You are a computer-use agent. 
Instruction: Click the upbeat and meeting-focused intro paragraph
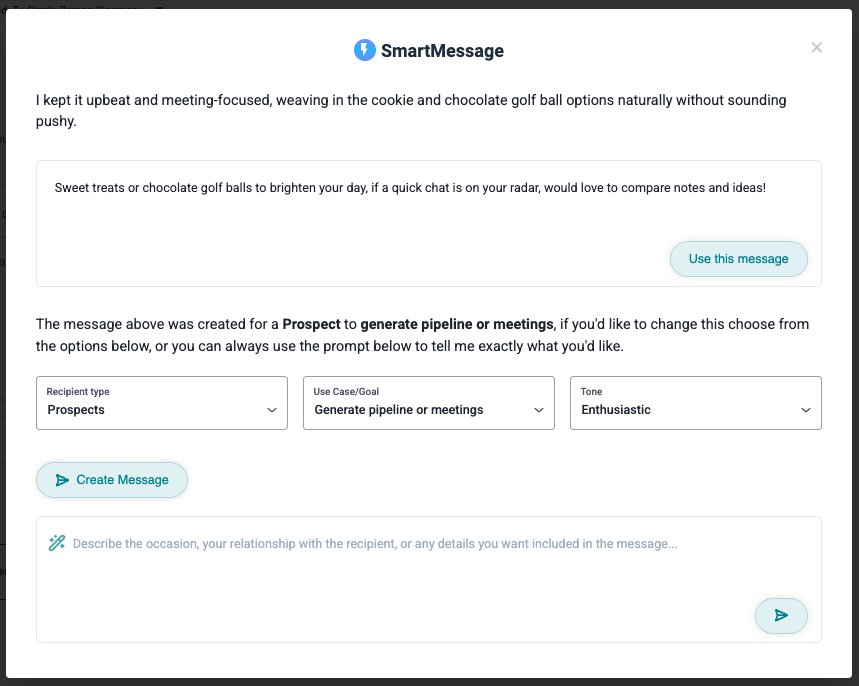pos(411,110)
